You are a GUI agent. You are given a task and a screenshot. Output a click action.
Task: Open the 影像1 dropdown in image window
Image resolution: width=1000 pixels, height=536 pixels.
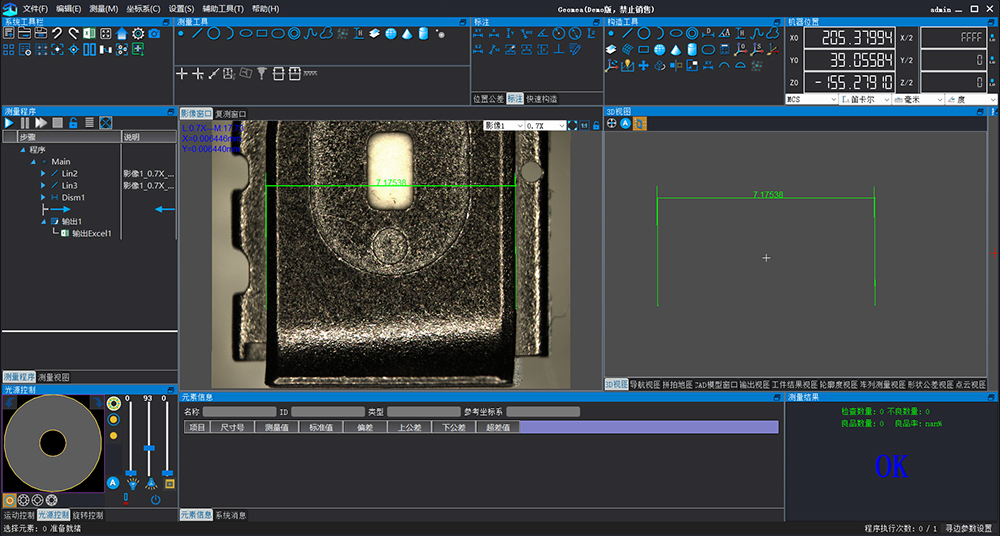(504, 126)
